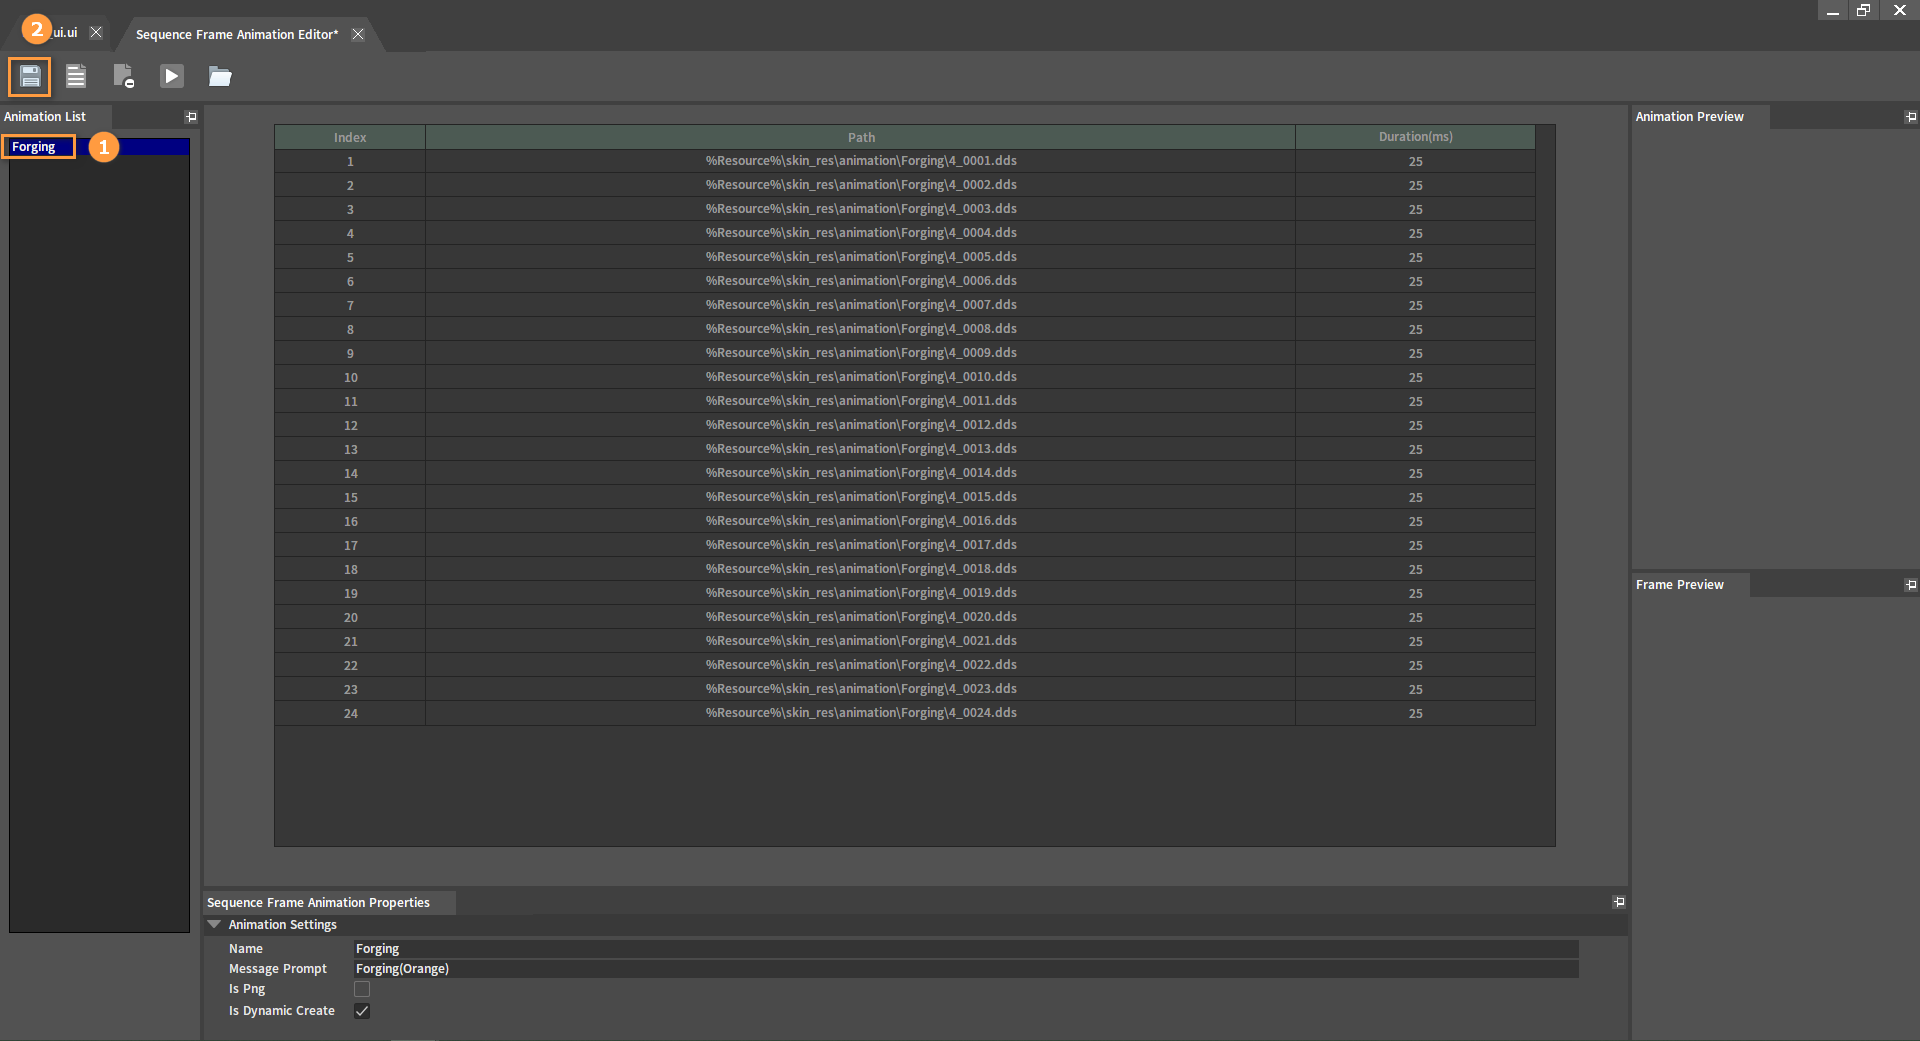Click the duration value in row 23
The width and height of the screenshot is (1920, 1041).
[x=1415, y=689]
